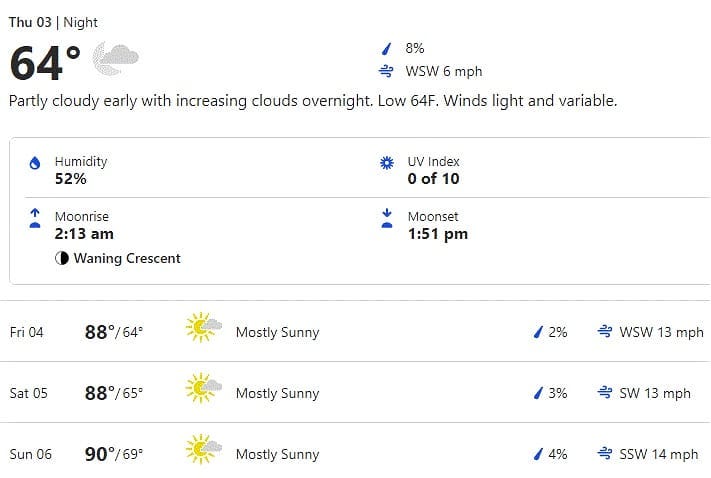Image resolution: width=711 pixels, height=478 pixels.
Task: Click the Fri 04 wind icon
Action: click(x=604, y=332)
